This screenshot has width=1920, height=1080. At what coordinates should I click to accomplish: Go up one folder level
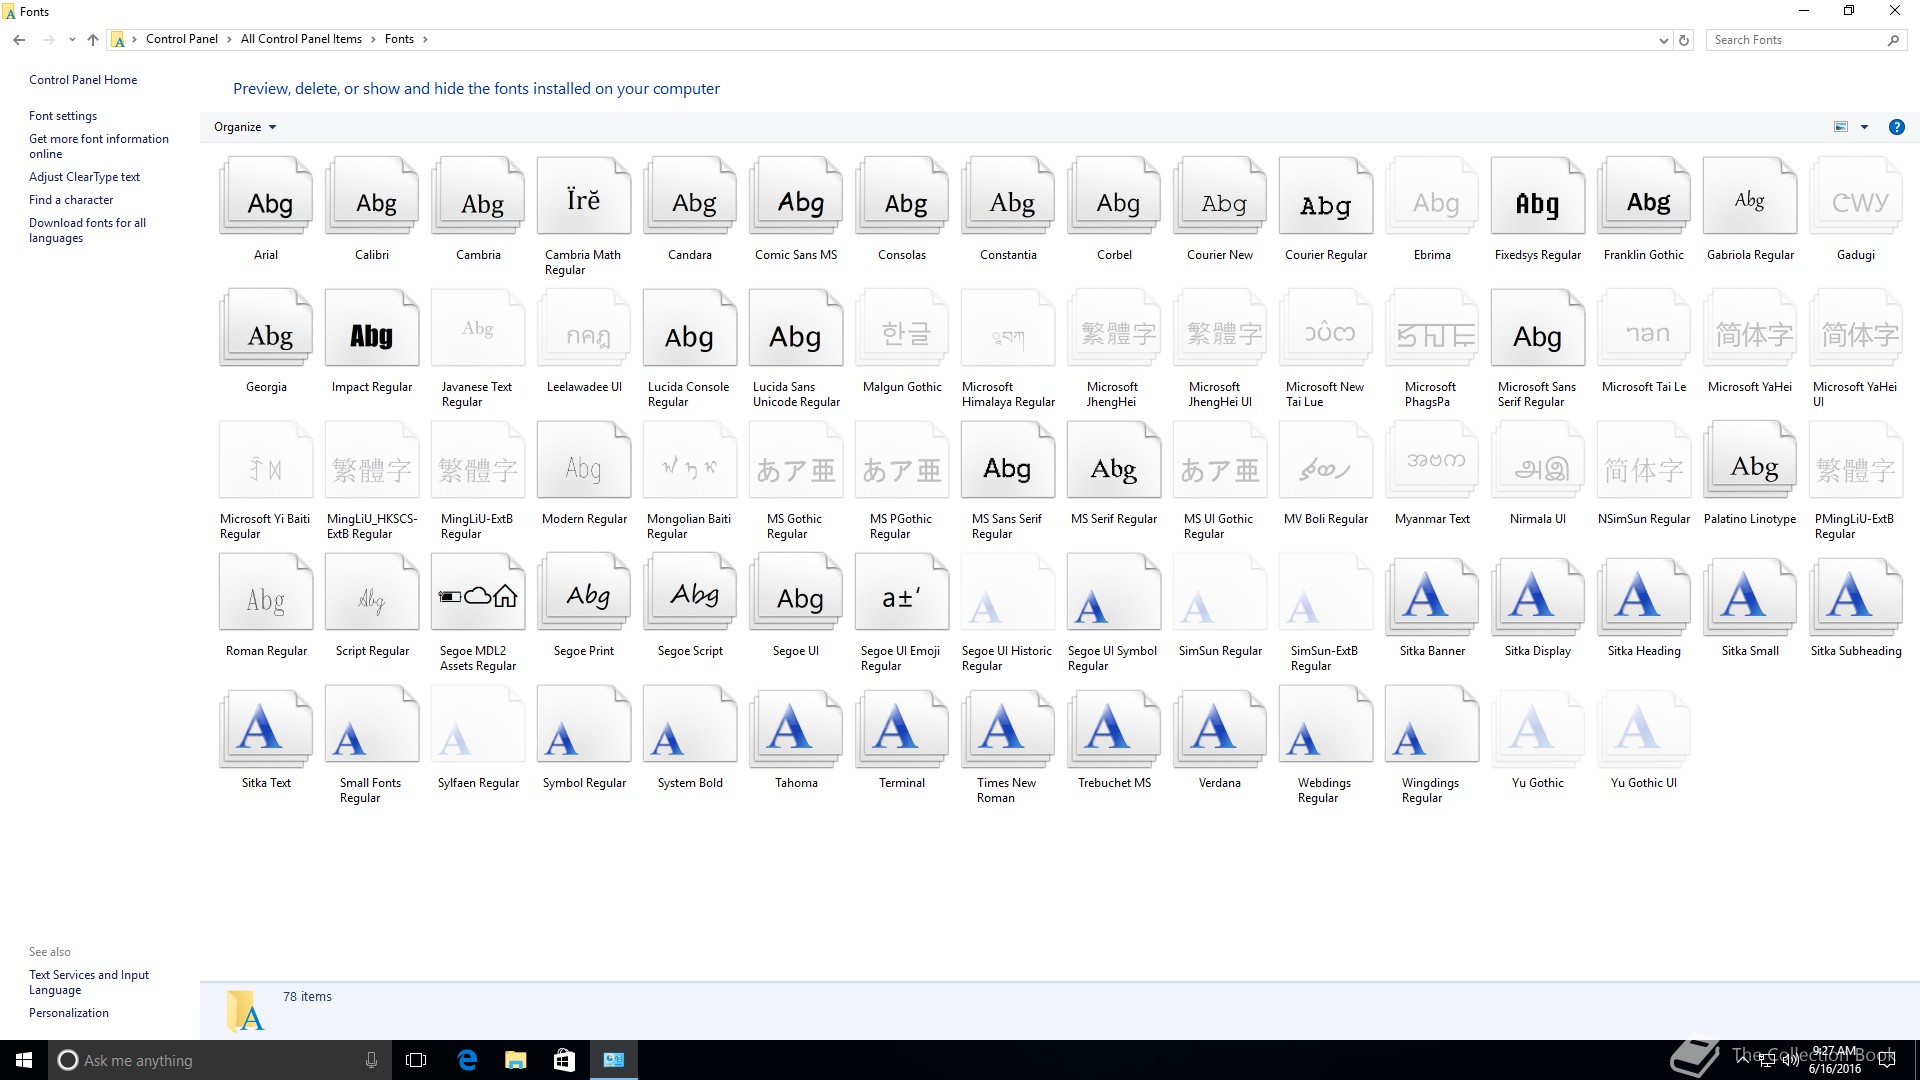tap(93, 40)
